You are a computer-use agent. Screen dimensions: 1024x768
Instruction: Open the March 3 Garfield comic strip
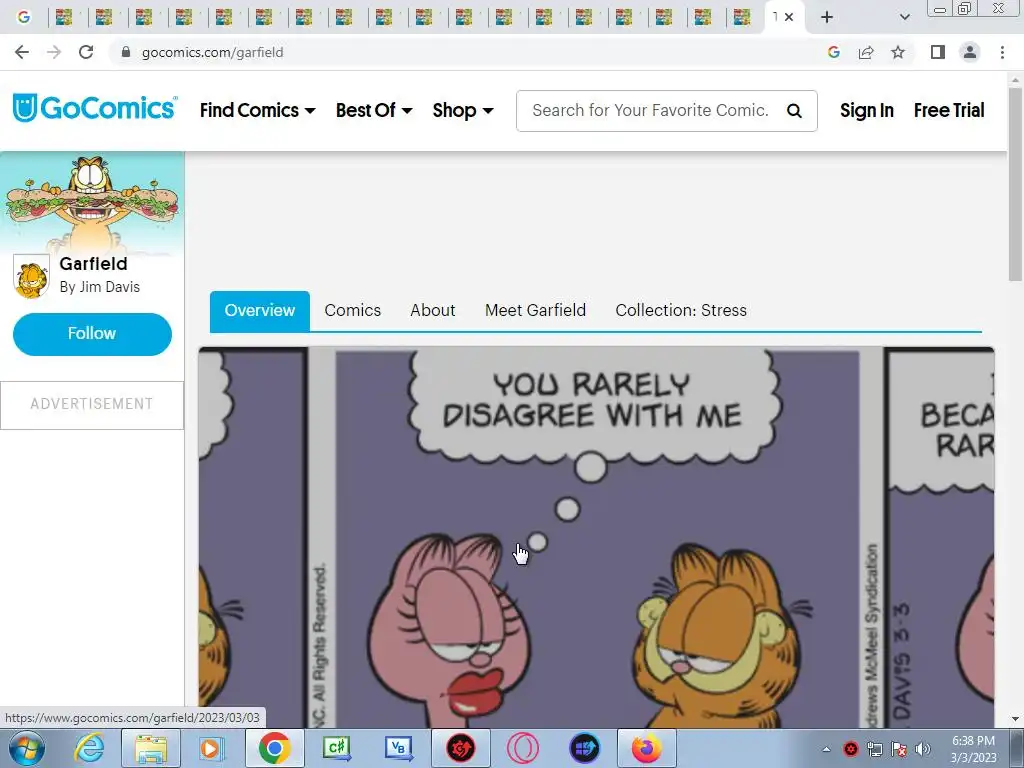point(596,537)
